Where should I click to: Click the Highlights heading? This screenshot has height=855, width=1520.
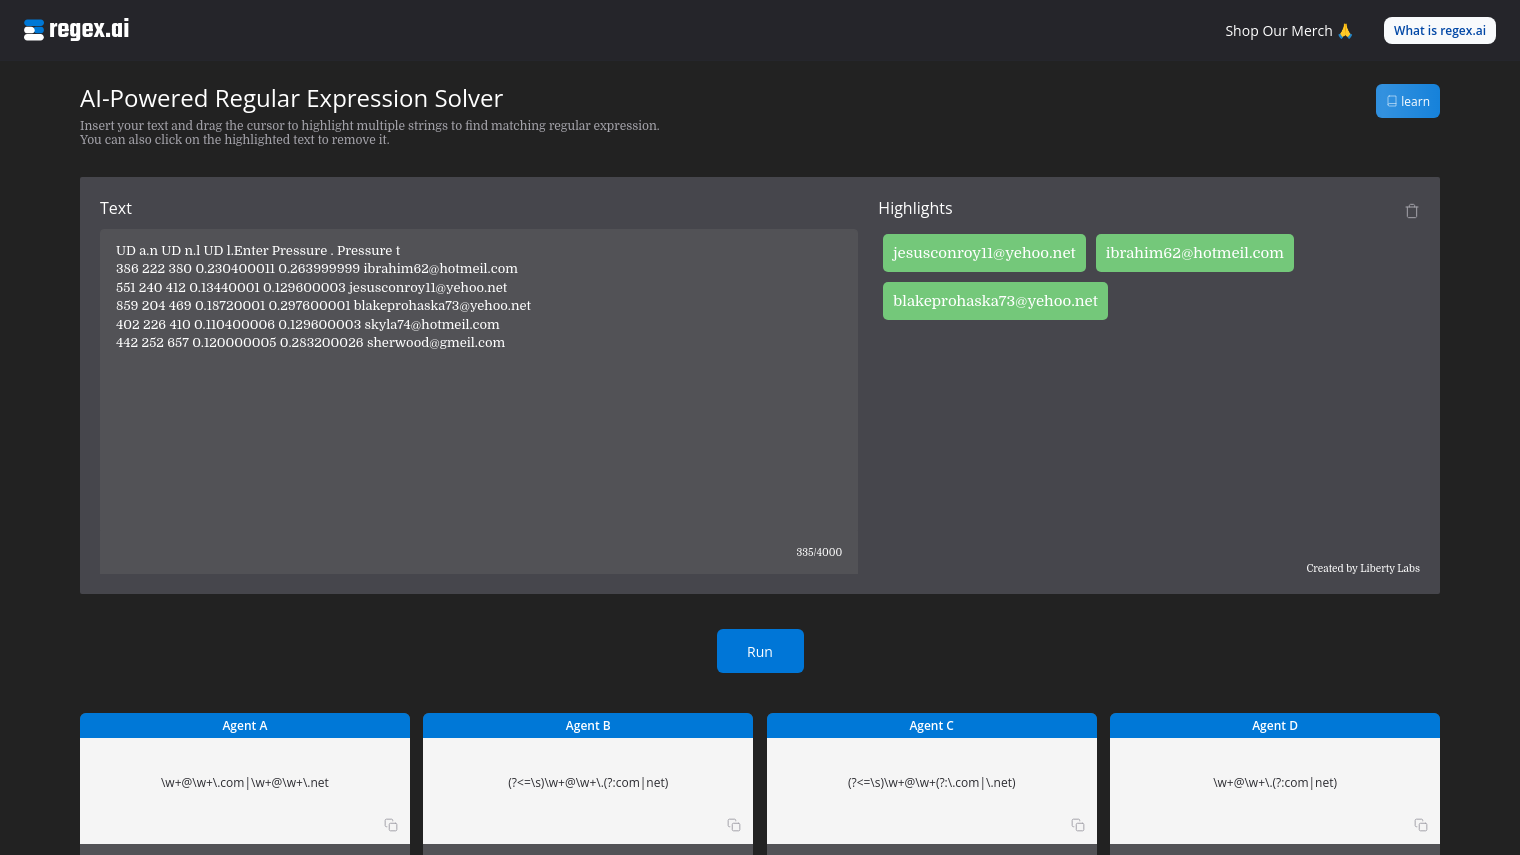coord(915,208)
